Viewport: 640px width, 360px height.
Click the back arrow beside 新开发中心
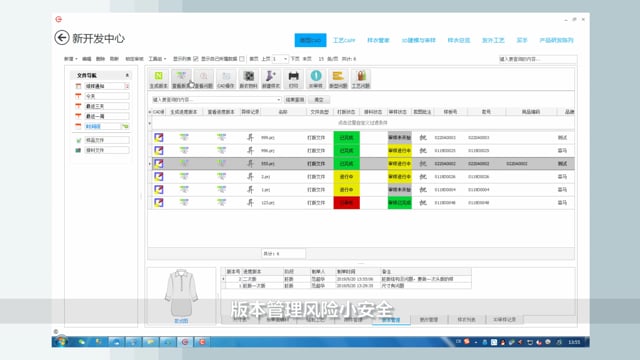[62, 38]
